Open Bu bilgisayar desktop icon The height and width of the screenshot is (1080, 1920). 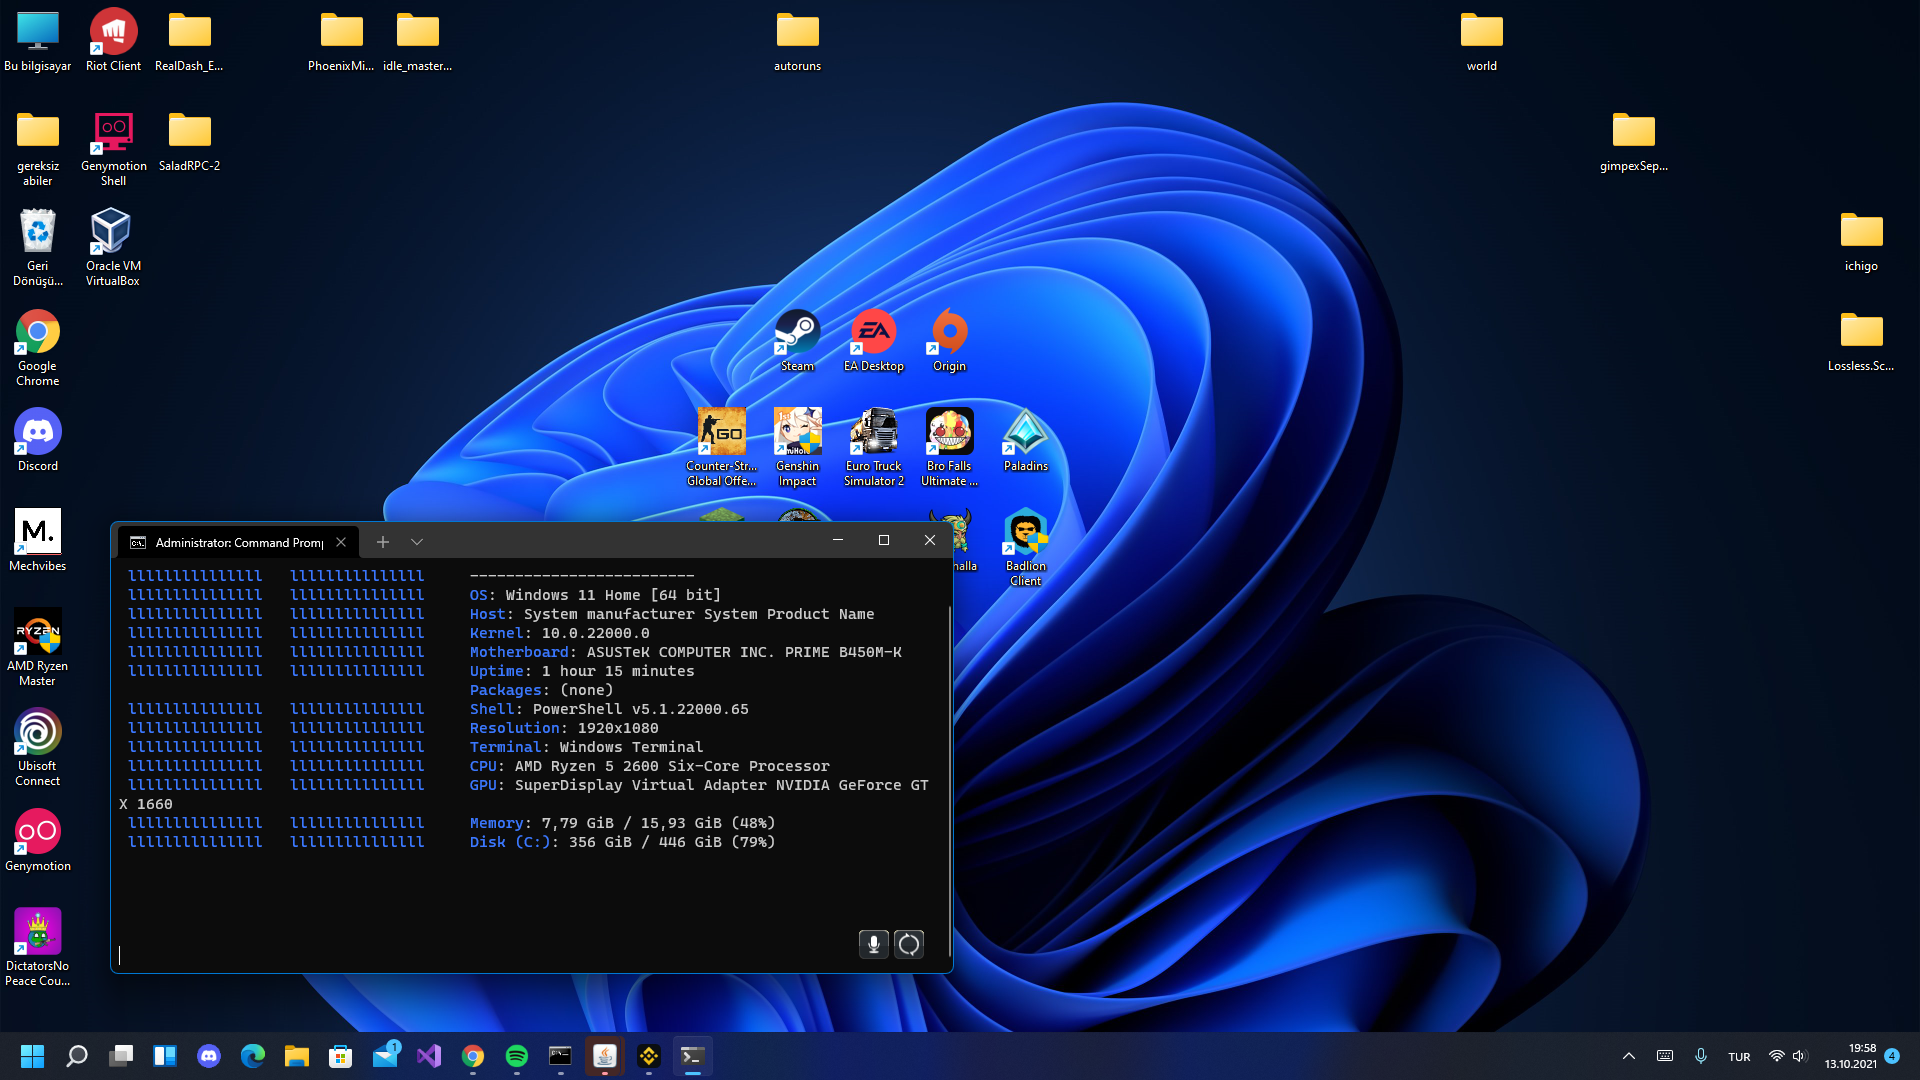click(38, 40)
